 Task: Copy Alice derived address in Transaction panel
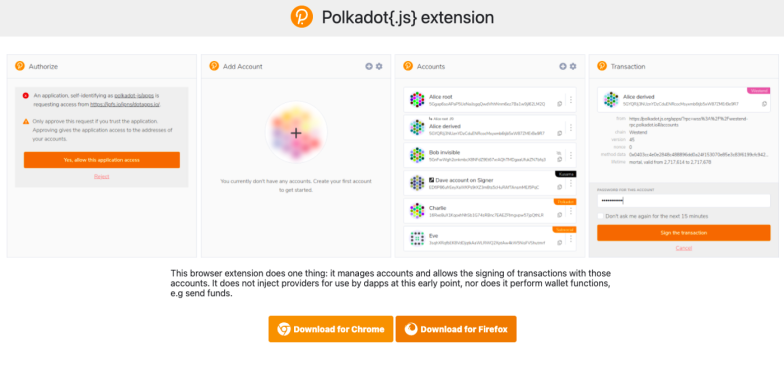point(764,104)
